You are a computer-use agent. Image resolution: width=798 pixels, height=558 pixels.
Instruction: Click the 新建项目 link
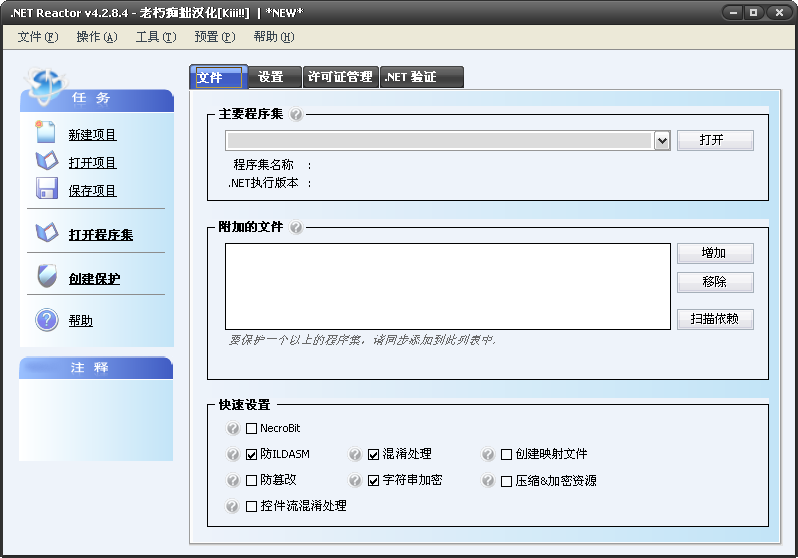pyautogui.click(x=93, y=135)
